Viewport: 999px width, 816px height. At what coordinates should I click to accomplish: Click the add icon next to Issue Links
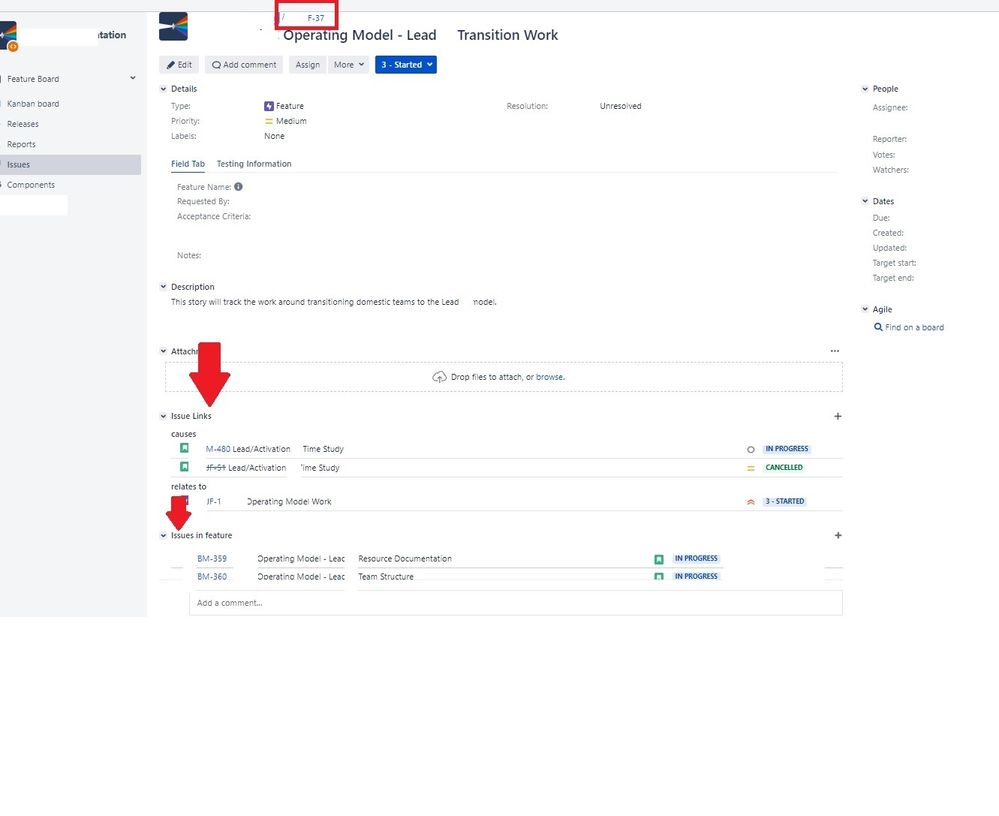pos(838,416)
